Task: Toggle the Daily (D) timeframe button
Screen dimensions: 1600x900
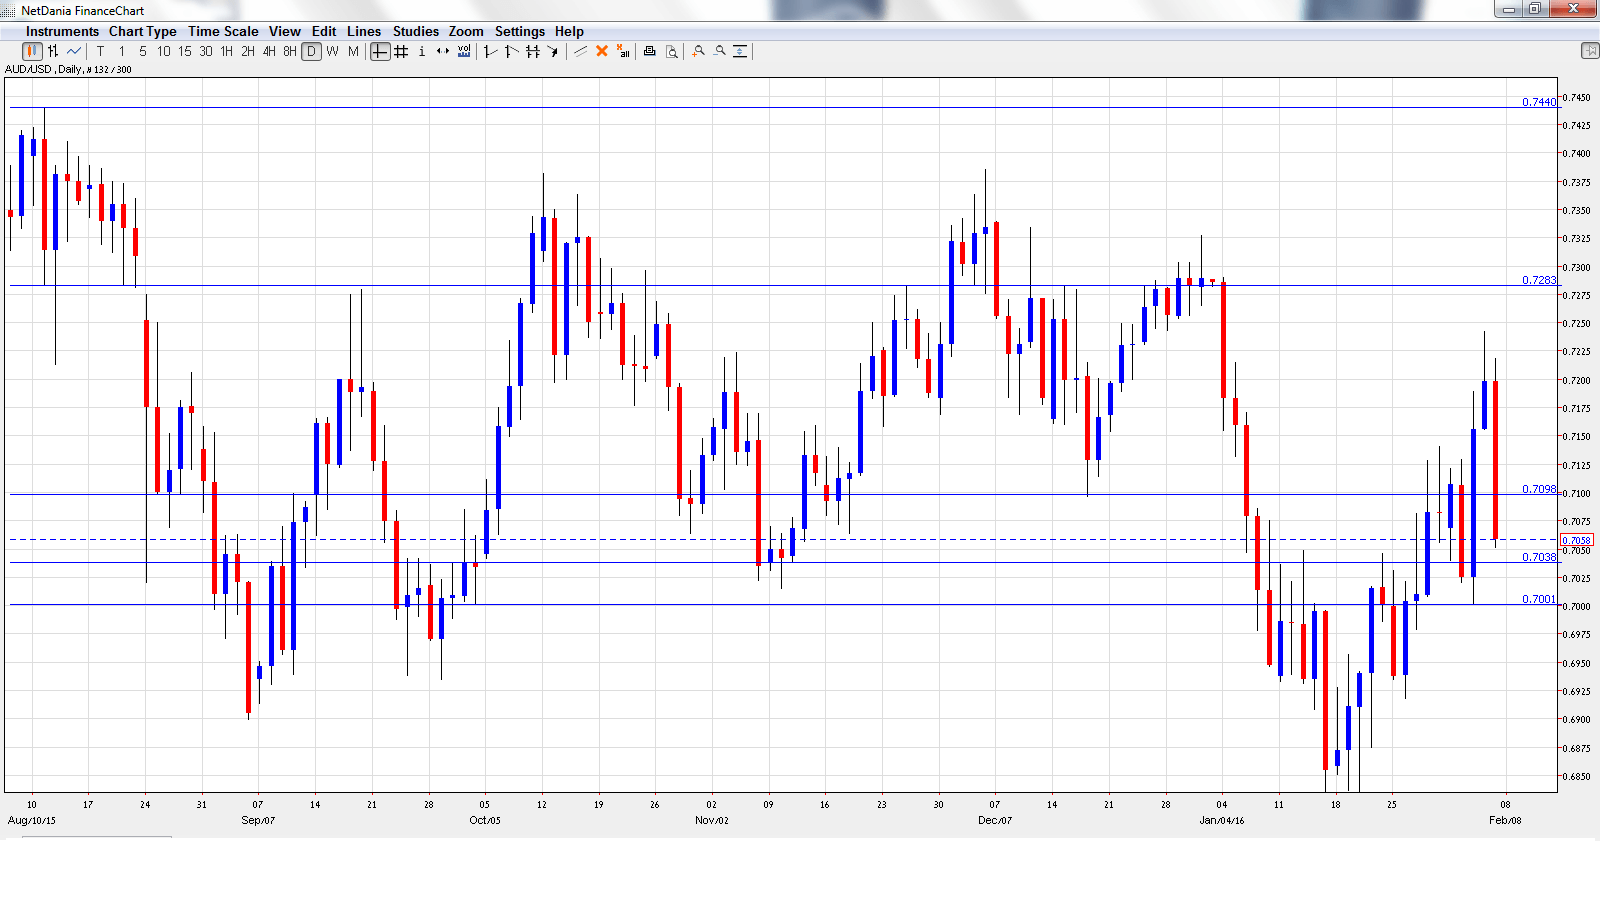Action: tap(310, 52)
